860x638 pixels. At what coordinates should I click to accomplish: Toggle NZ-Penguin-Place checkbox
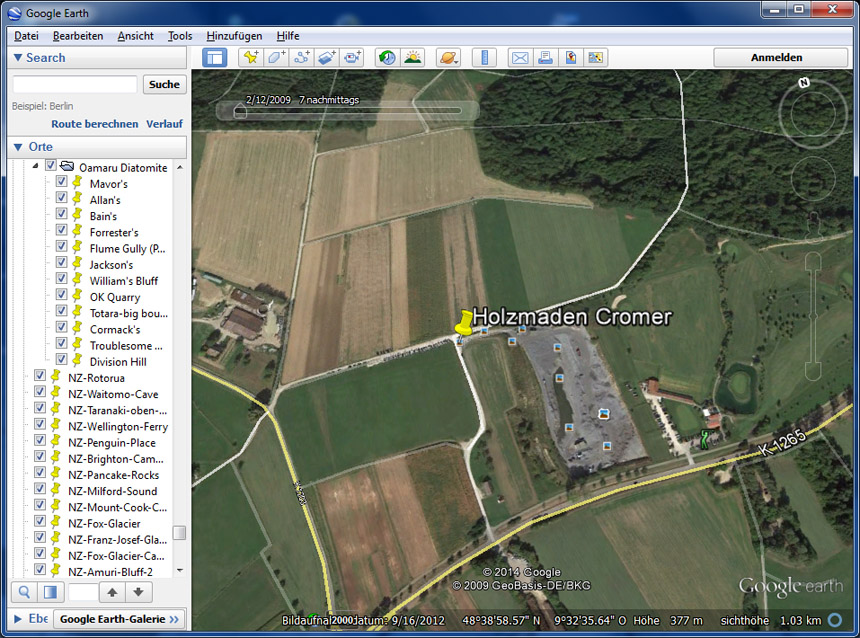tap(39, 440)
